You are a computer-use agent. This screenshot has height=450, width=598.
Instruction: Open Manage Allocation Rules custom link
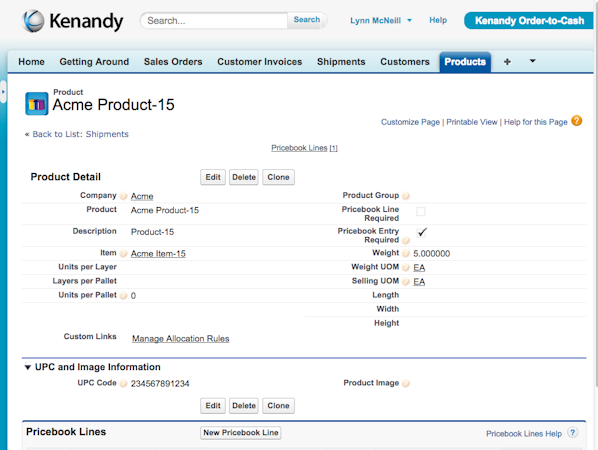(181, 339)
